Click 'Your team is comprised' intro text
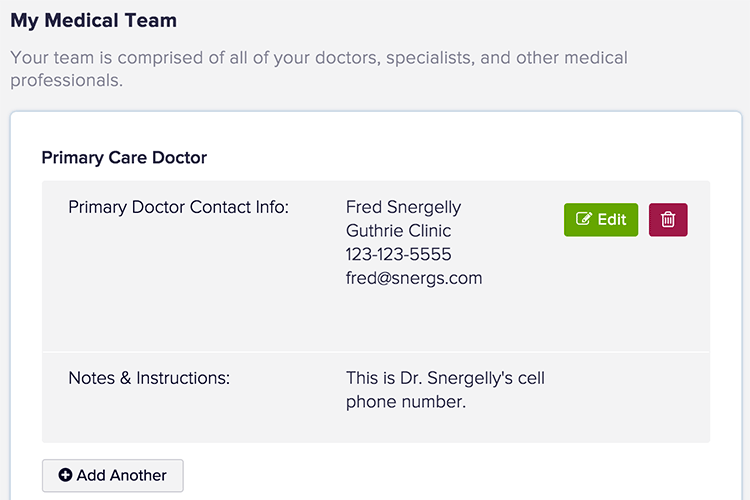 point(100,57)
